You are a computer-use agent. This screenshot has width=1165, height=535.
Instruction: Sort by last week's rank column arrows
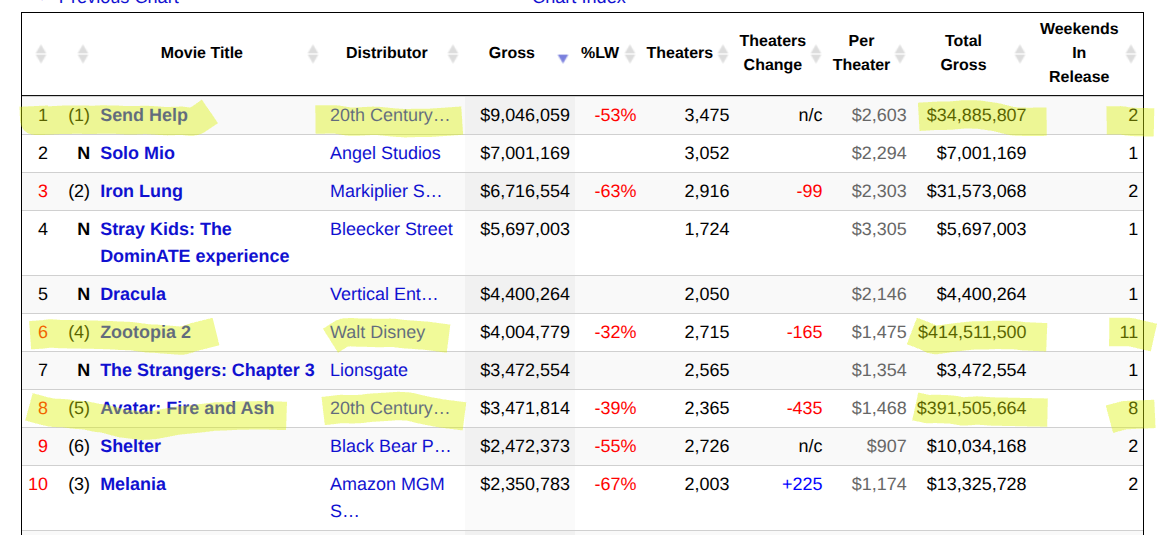point(82,54)
